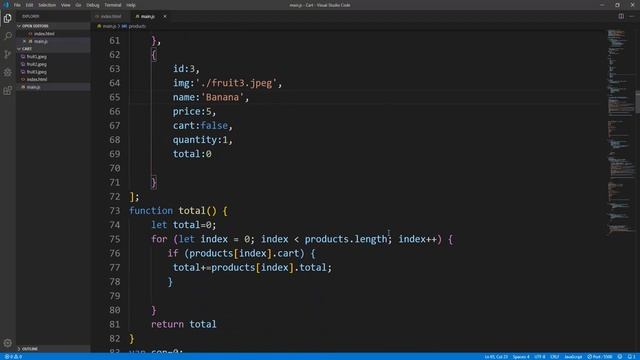Open the Edit menu
640x360 pixels.
(x=29, y=5)
